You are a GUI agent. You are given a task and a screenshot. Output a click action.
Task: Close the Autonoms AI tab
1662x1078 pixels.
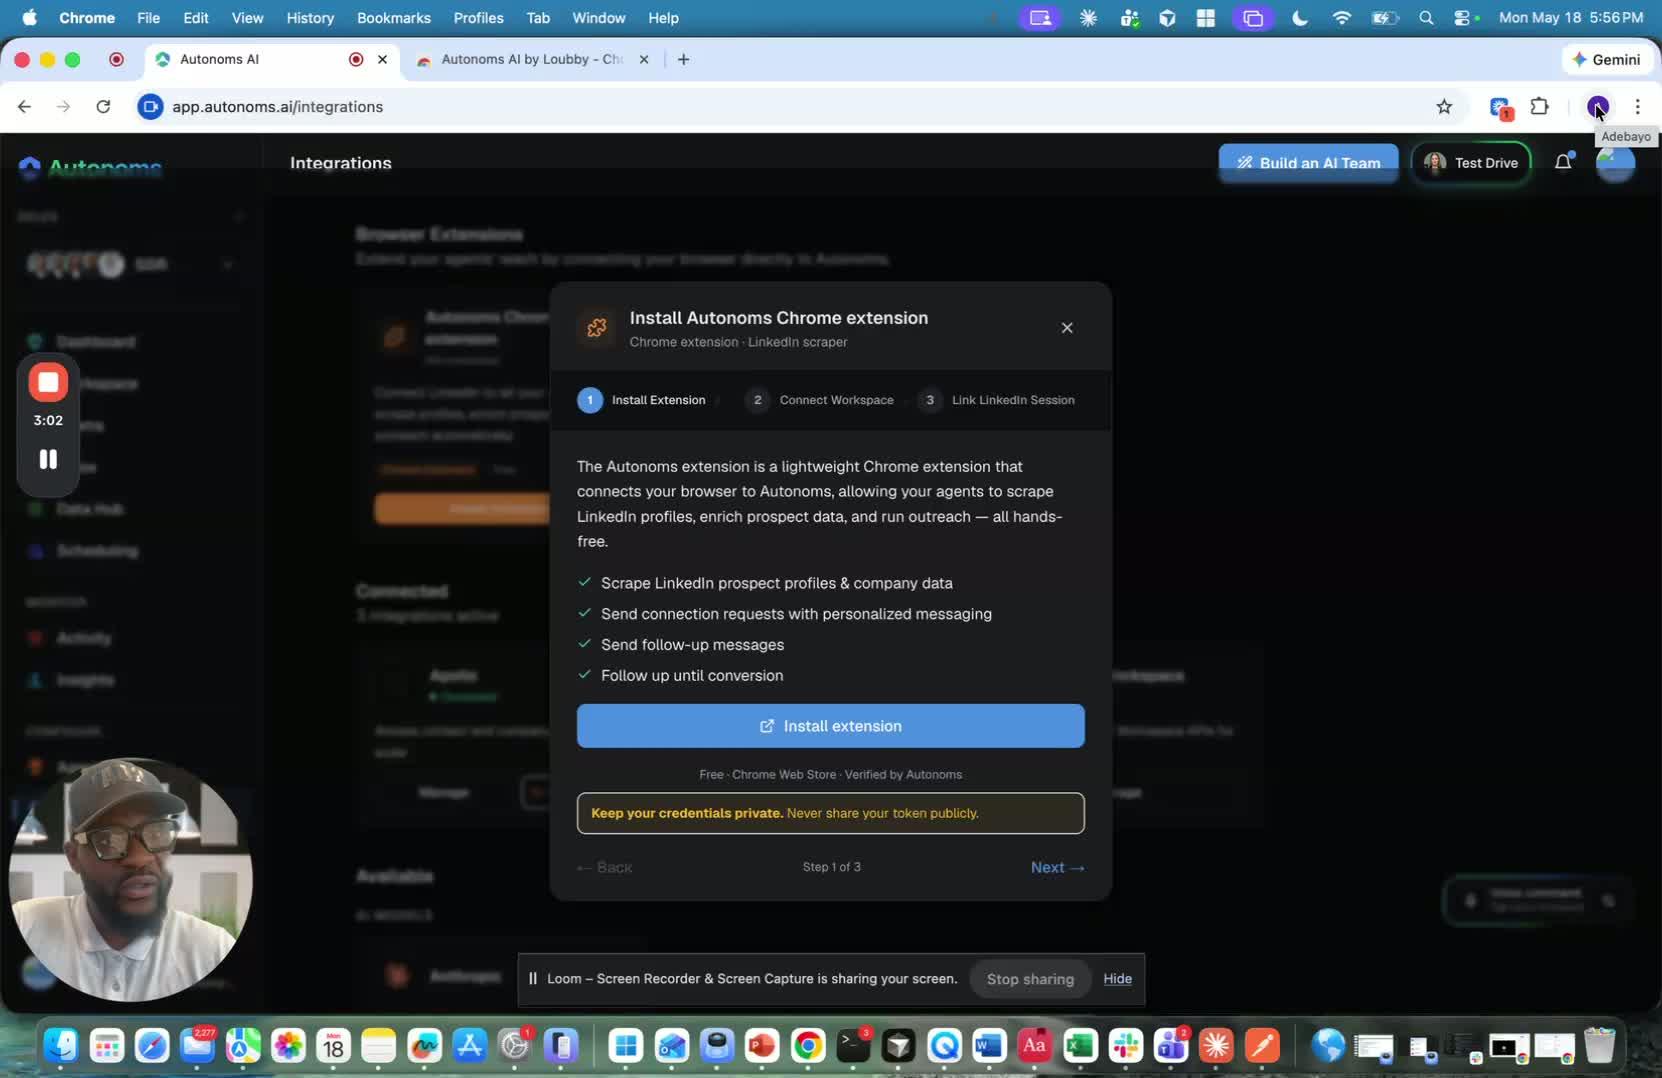pyautogui.click(x=382, y=59)
